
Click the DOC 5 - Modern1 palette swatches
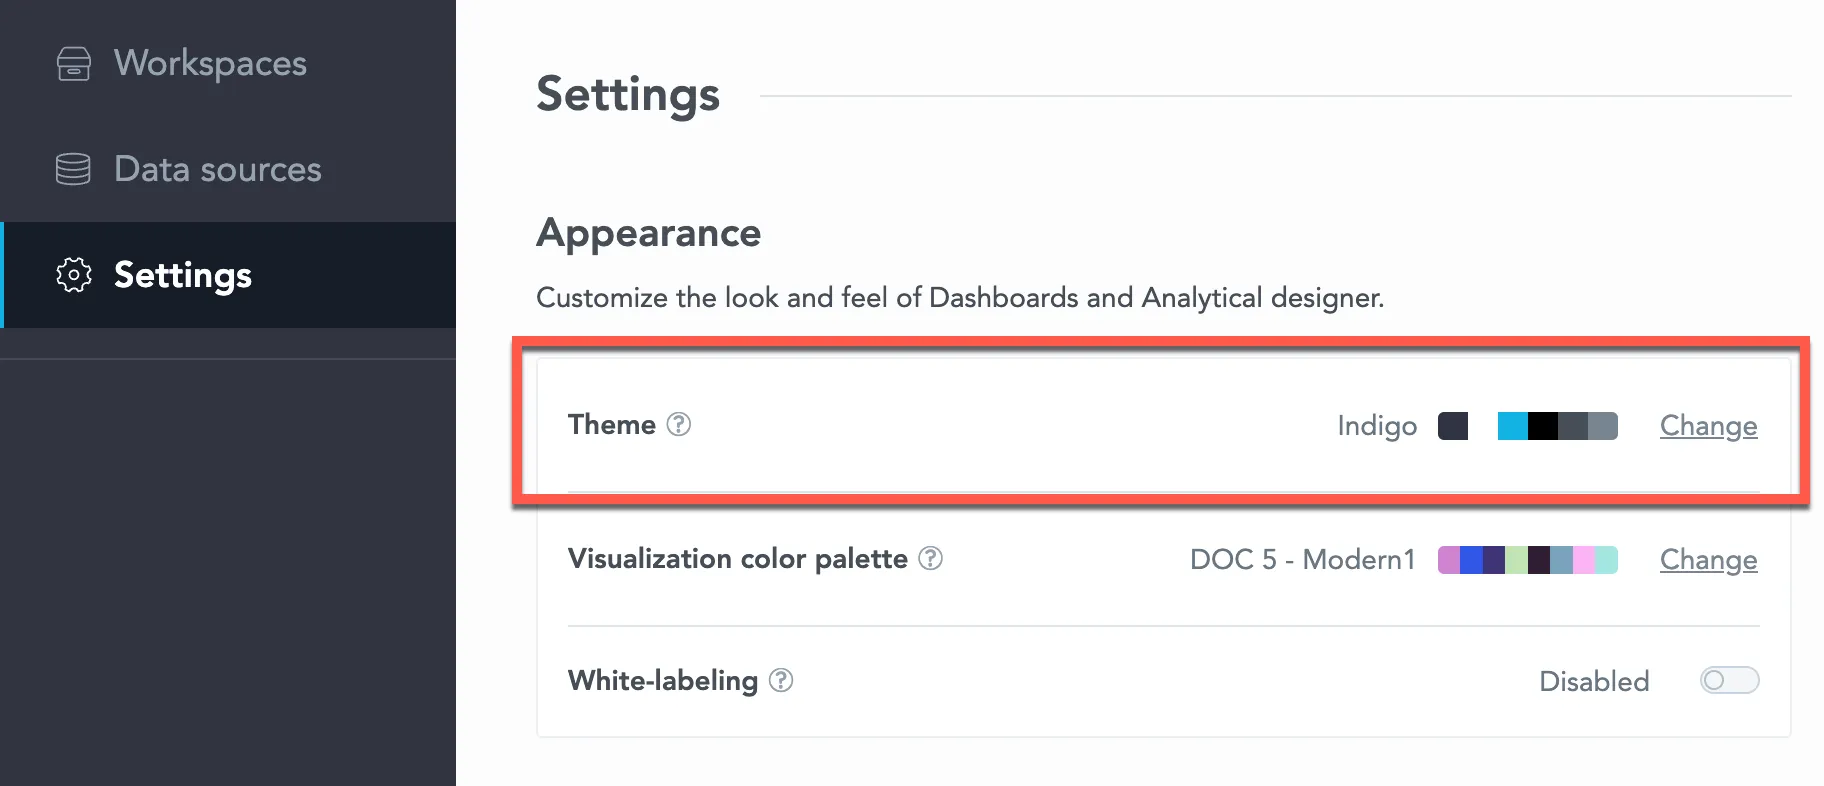(x=1527, y=559)
